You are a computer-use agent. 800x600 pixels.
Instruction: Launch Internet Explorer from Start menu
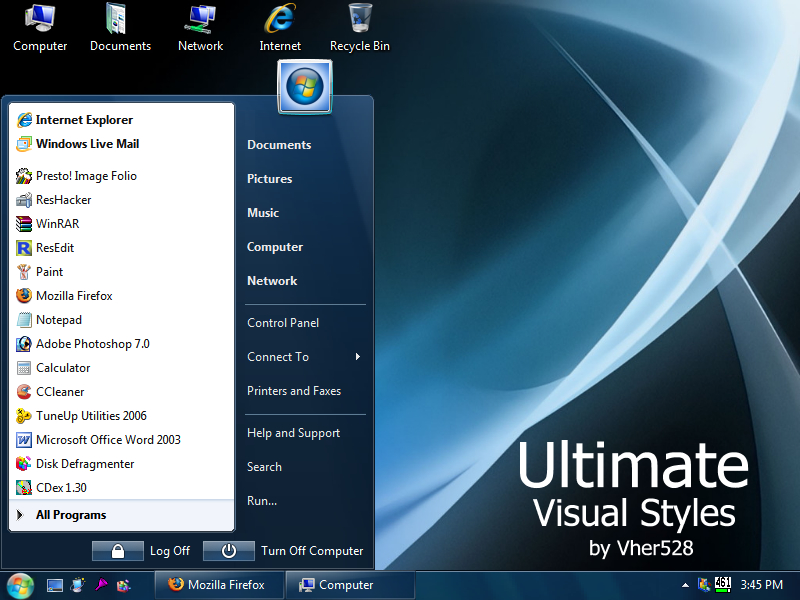tap(121, 120)
